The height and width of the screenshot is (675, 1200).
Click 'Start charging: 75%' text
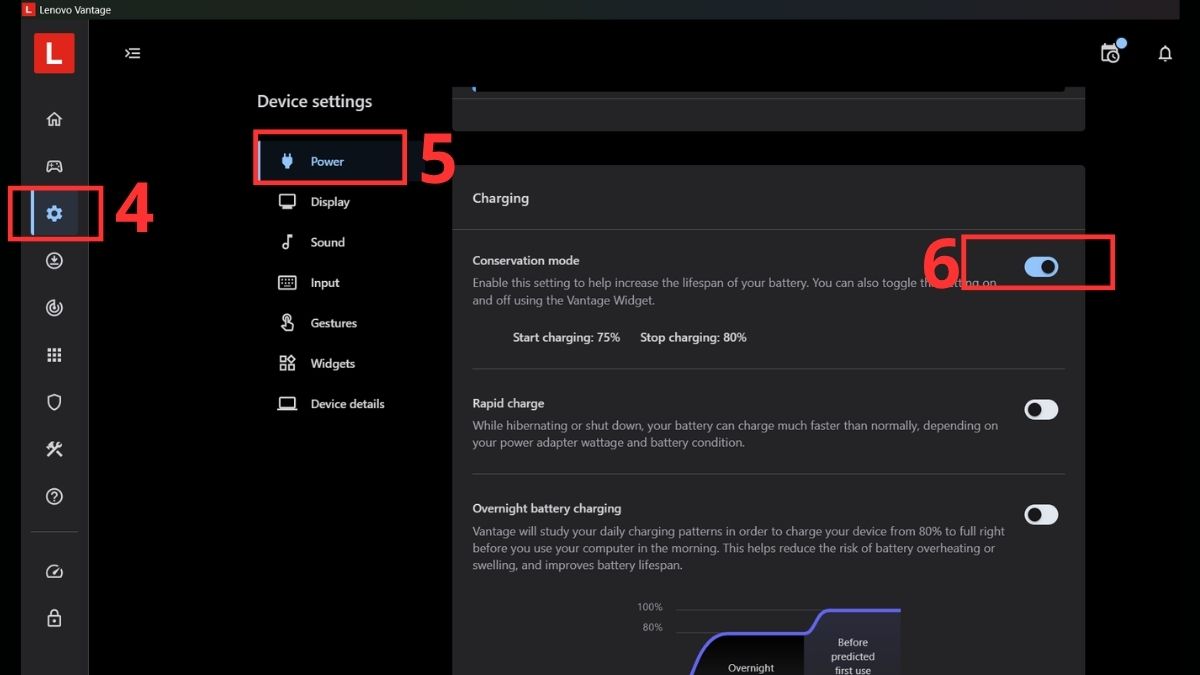(566, 337)
